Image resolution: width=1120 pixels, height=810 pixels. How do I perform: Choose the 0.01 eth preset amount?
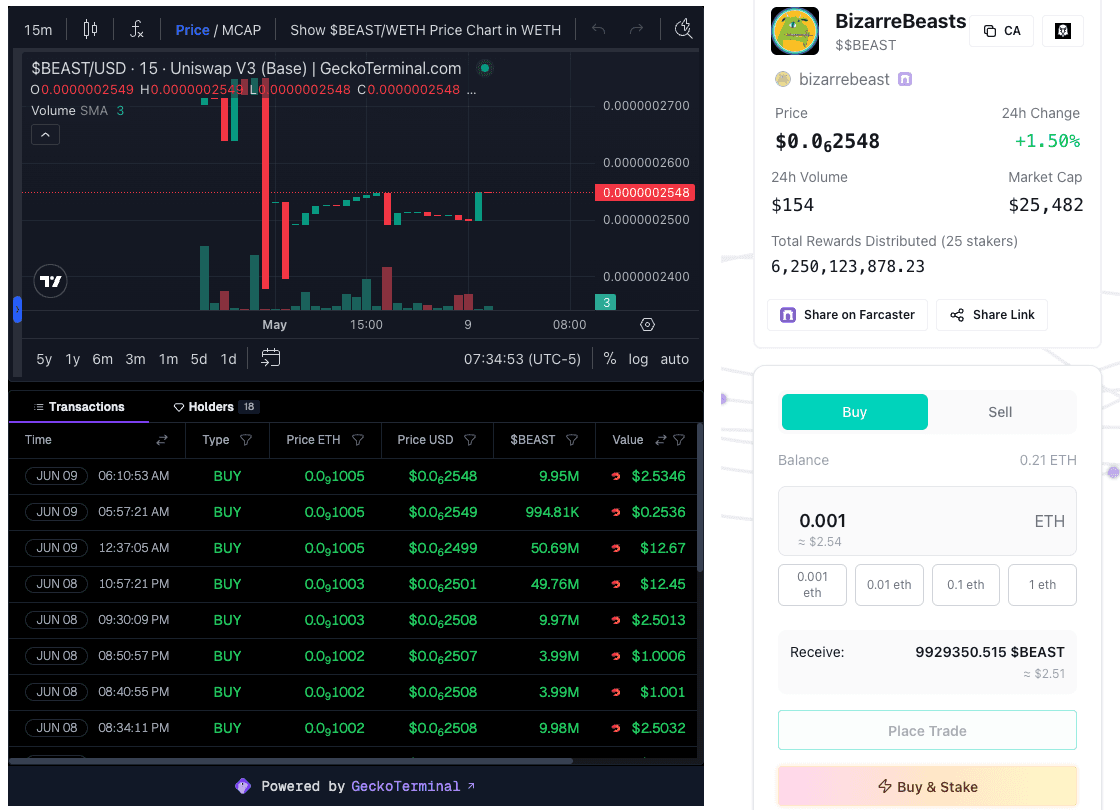(x=889, y=585)
